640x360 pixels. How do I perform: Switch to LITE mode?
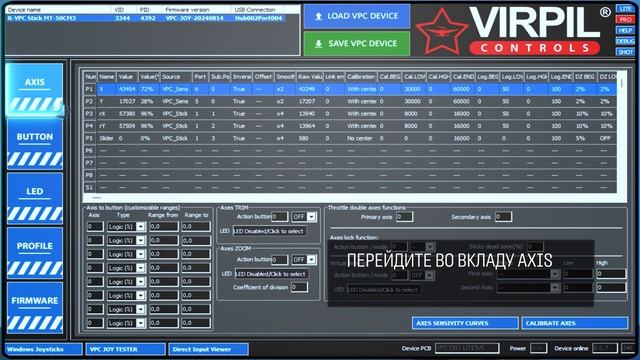click(x=625, y=9)
